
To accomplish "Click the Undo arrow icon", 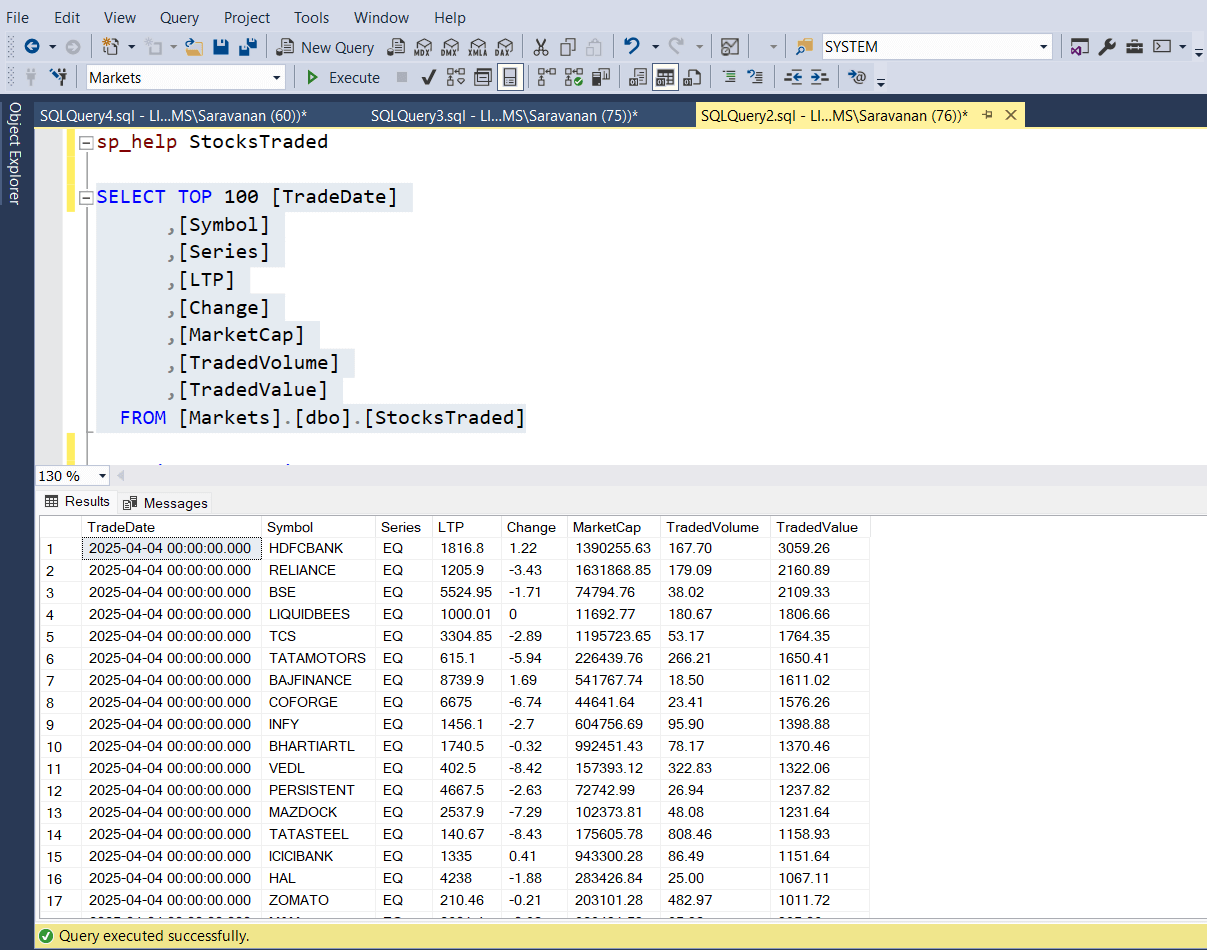I will point(632,47).
